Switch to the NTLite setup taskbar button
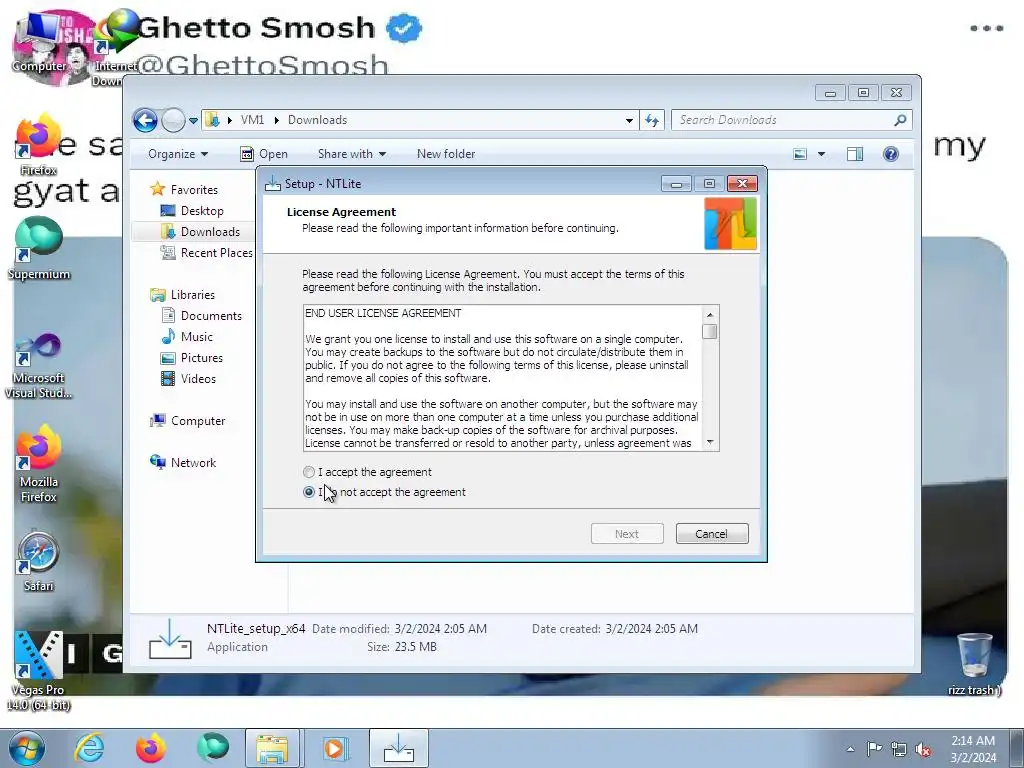 click(399, 748)
